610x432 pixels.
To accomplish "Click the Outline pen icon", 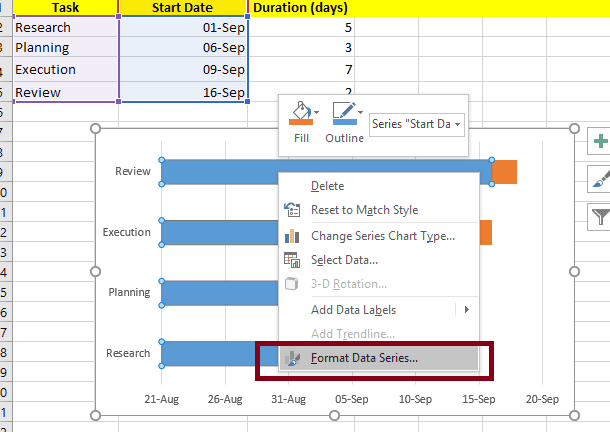I will click(x=344, y=114).
